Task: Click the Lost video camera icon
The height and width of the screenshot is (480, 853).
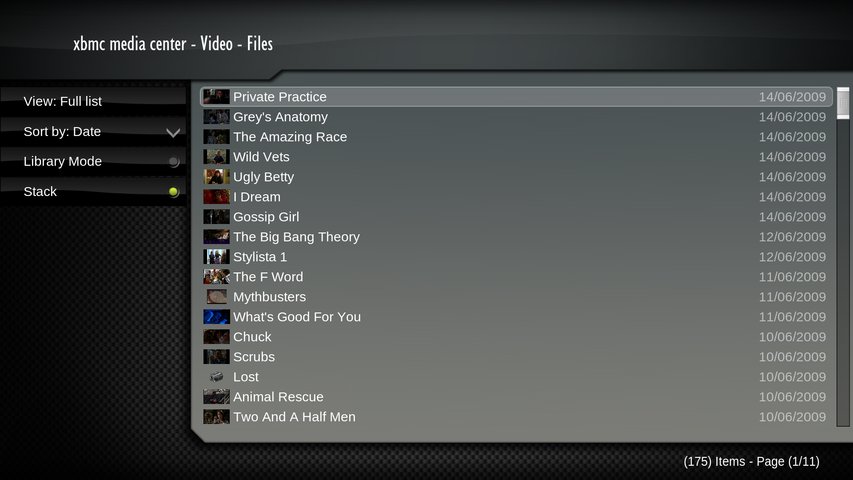Action: point(217,377)
